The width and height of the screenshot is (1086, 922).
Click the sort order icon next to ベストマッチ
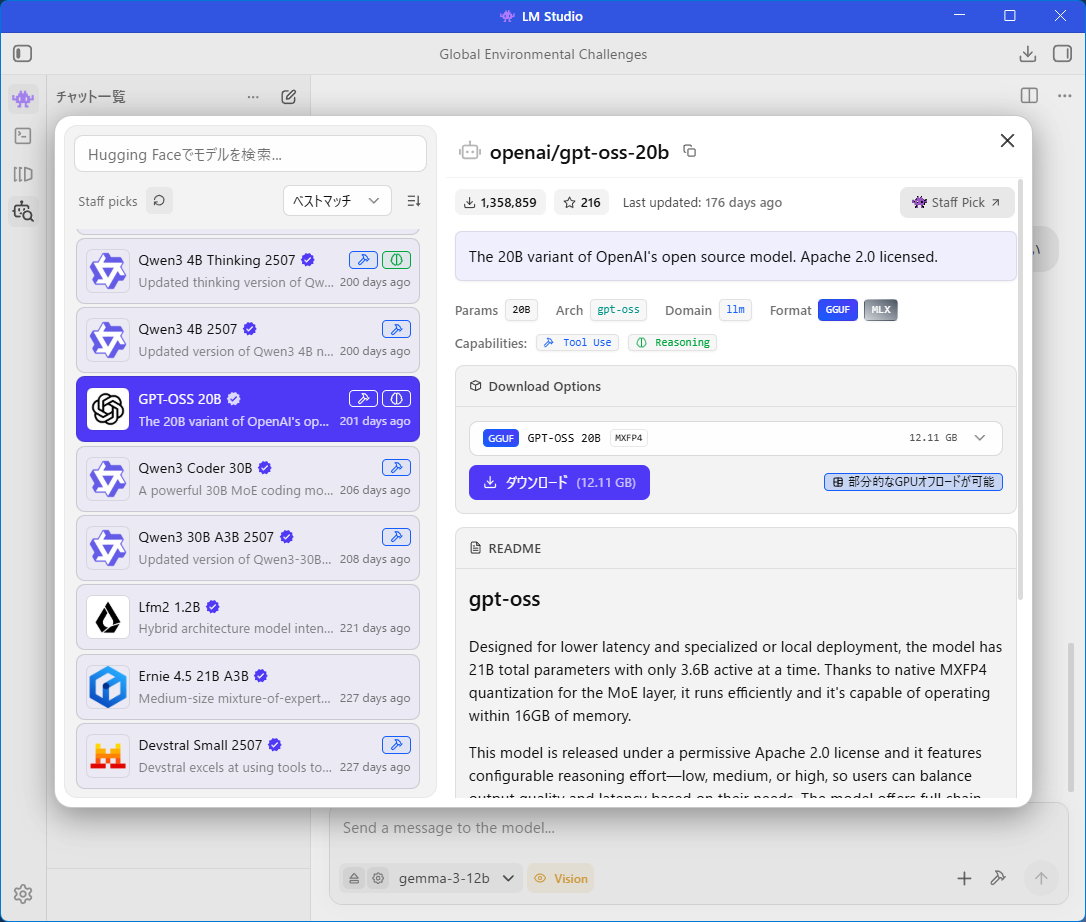point(414,201)
